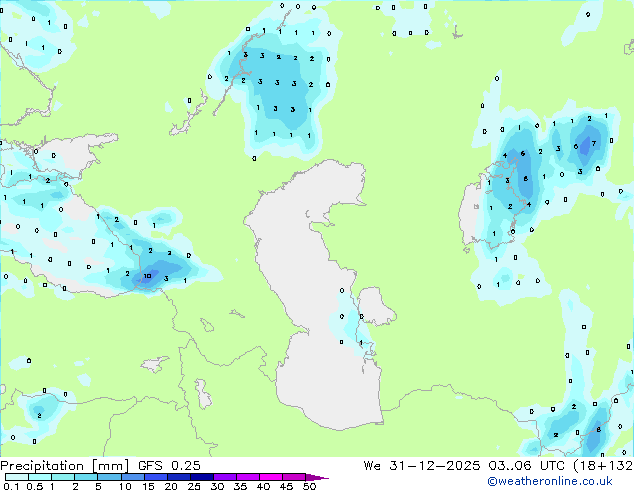Click the '35' legend scale label
Image resolution: width=634 pixels, height=490 pixels.
pos(241,486)
